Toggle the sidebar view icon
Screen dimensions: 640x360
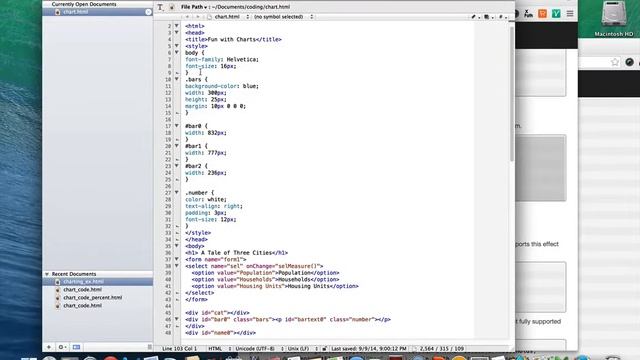(x=76, y=347)
